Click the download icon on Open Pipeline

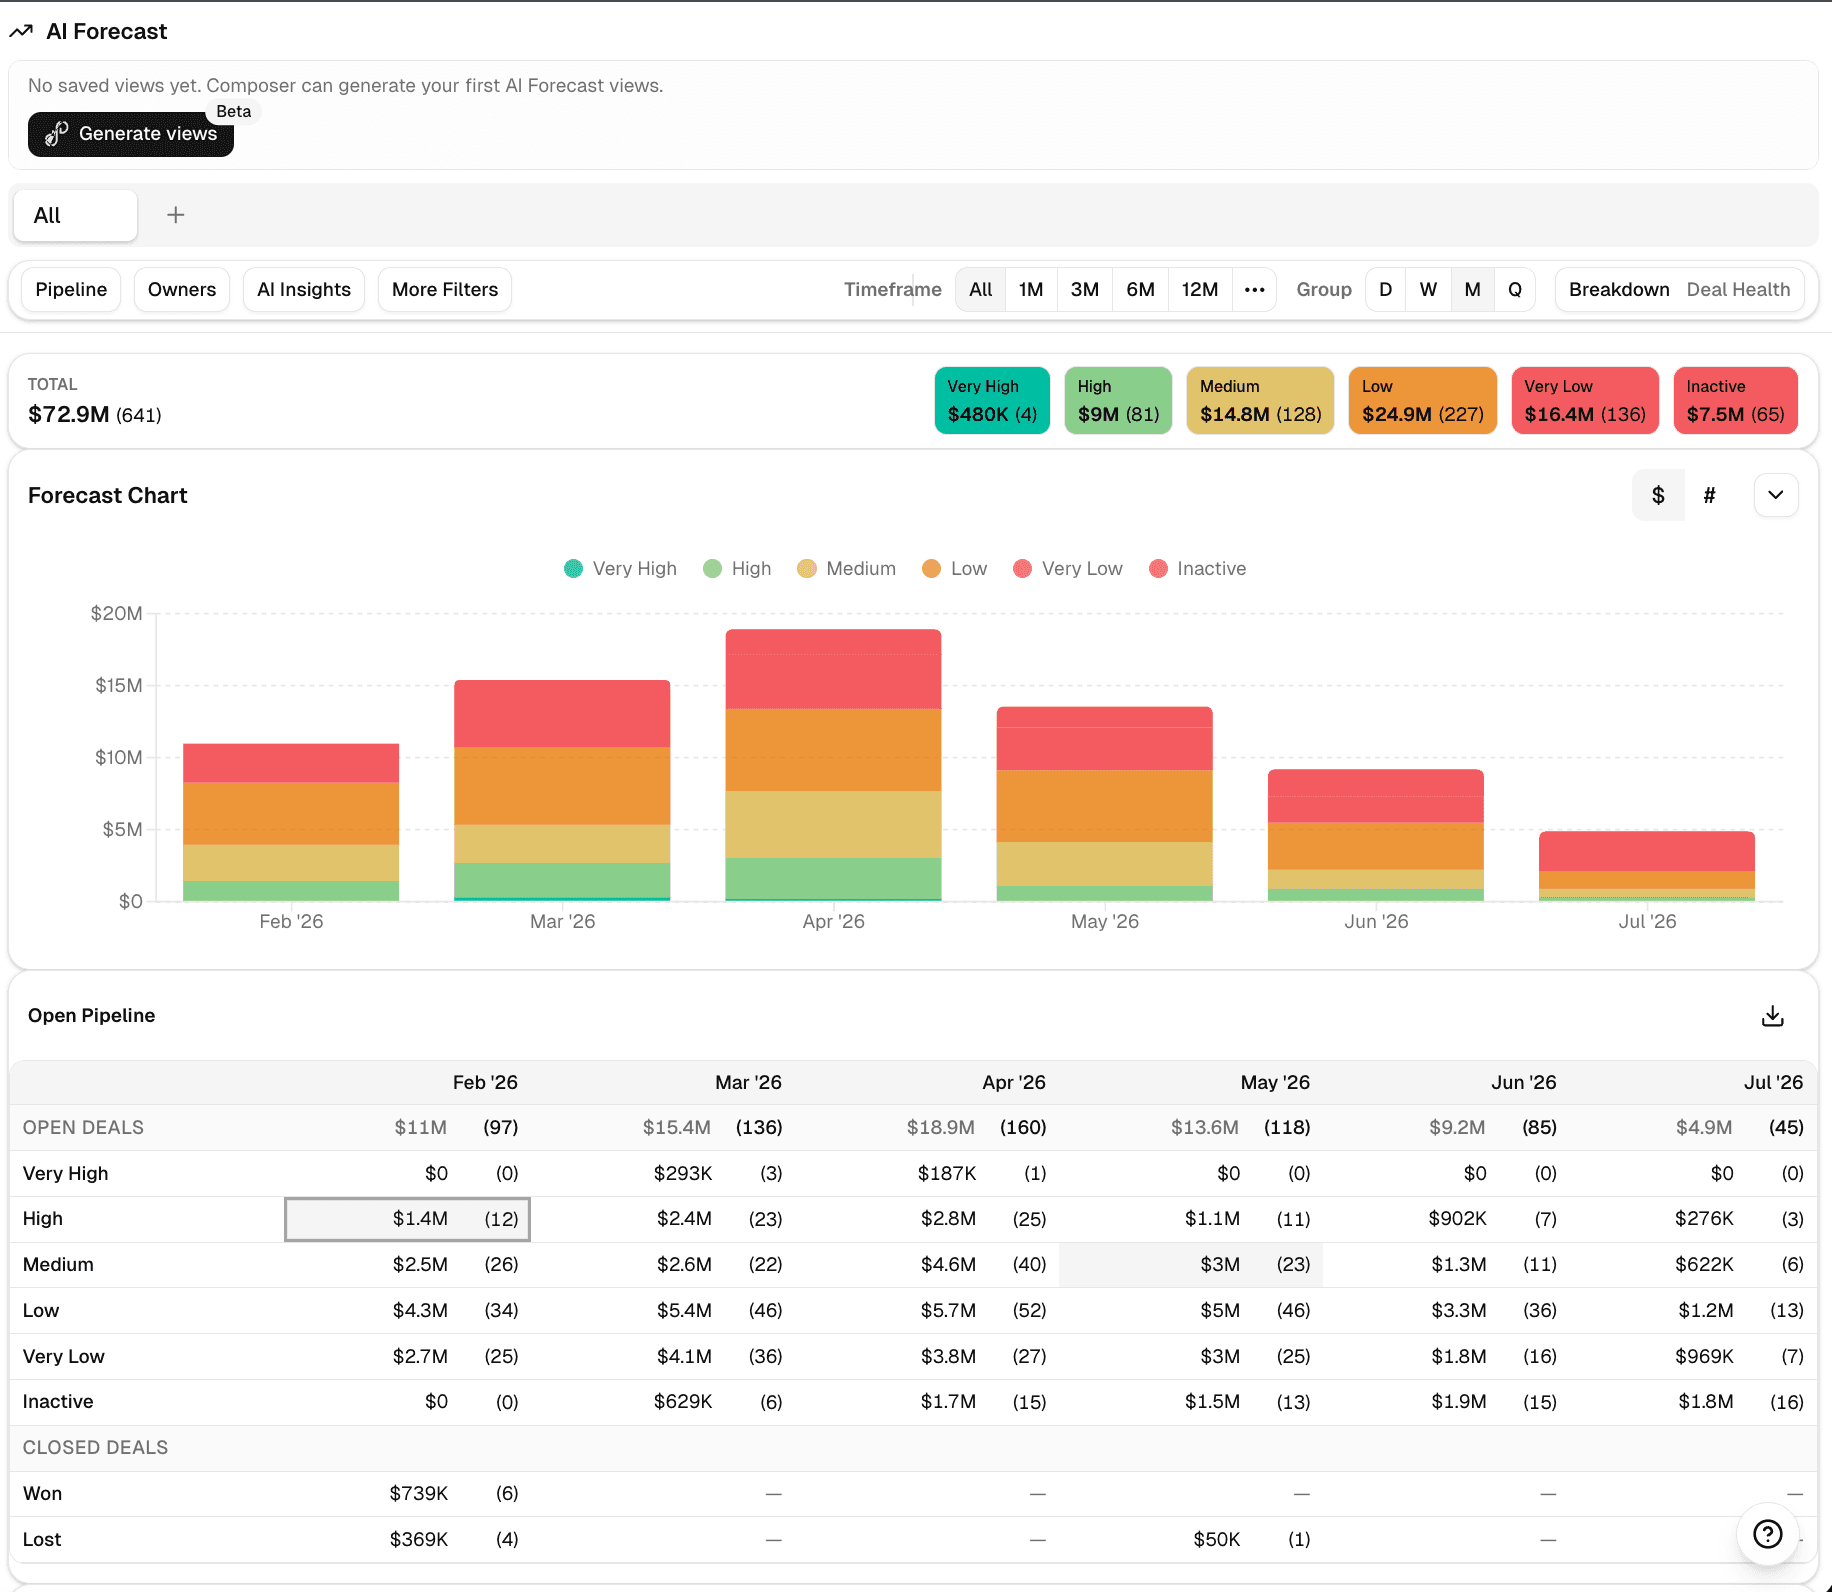point(1772,1015)
